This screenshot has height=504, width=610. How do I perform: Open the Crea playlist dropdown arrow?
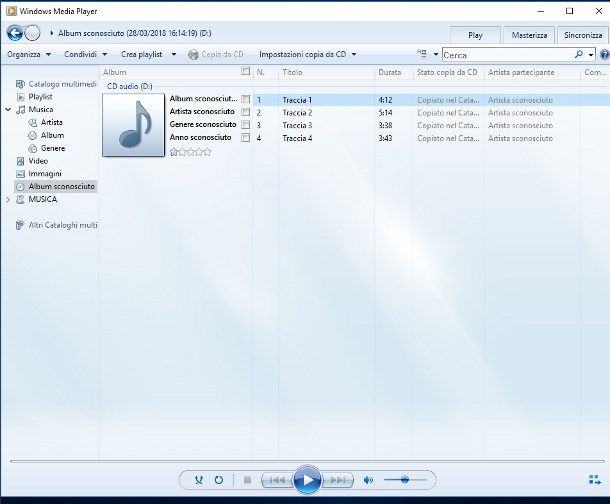[174, 54]
